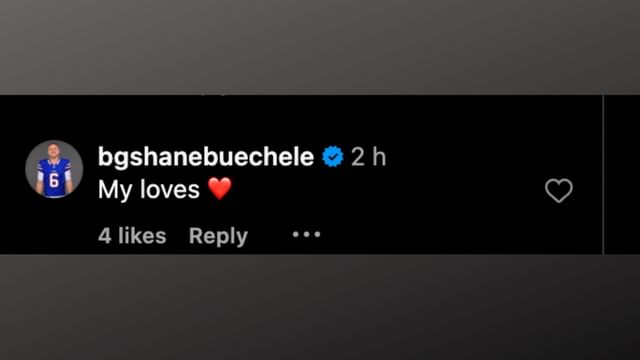Expand comment options via the ellipsis
The width and height of the screenshot is (640, 360).
(307, 235)
